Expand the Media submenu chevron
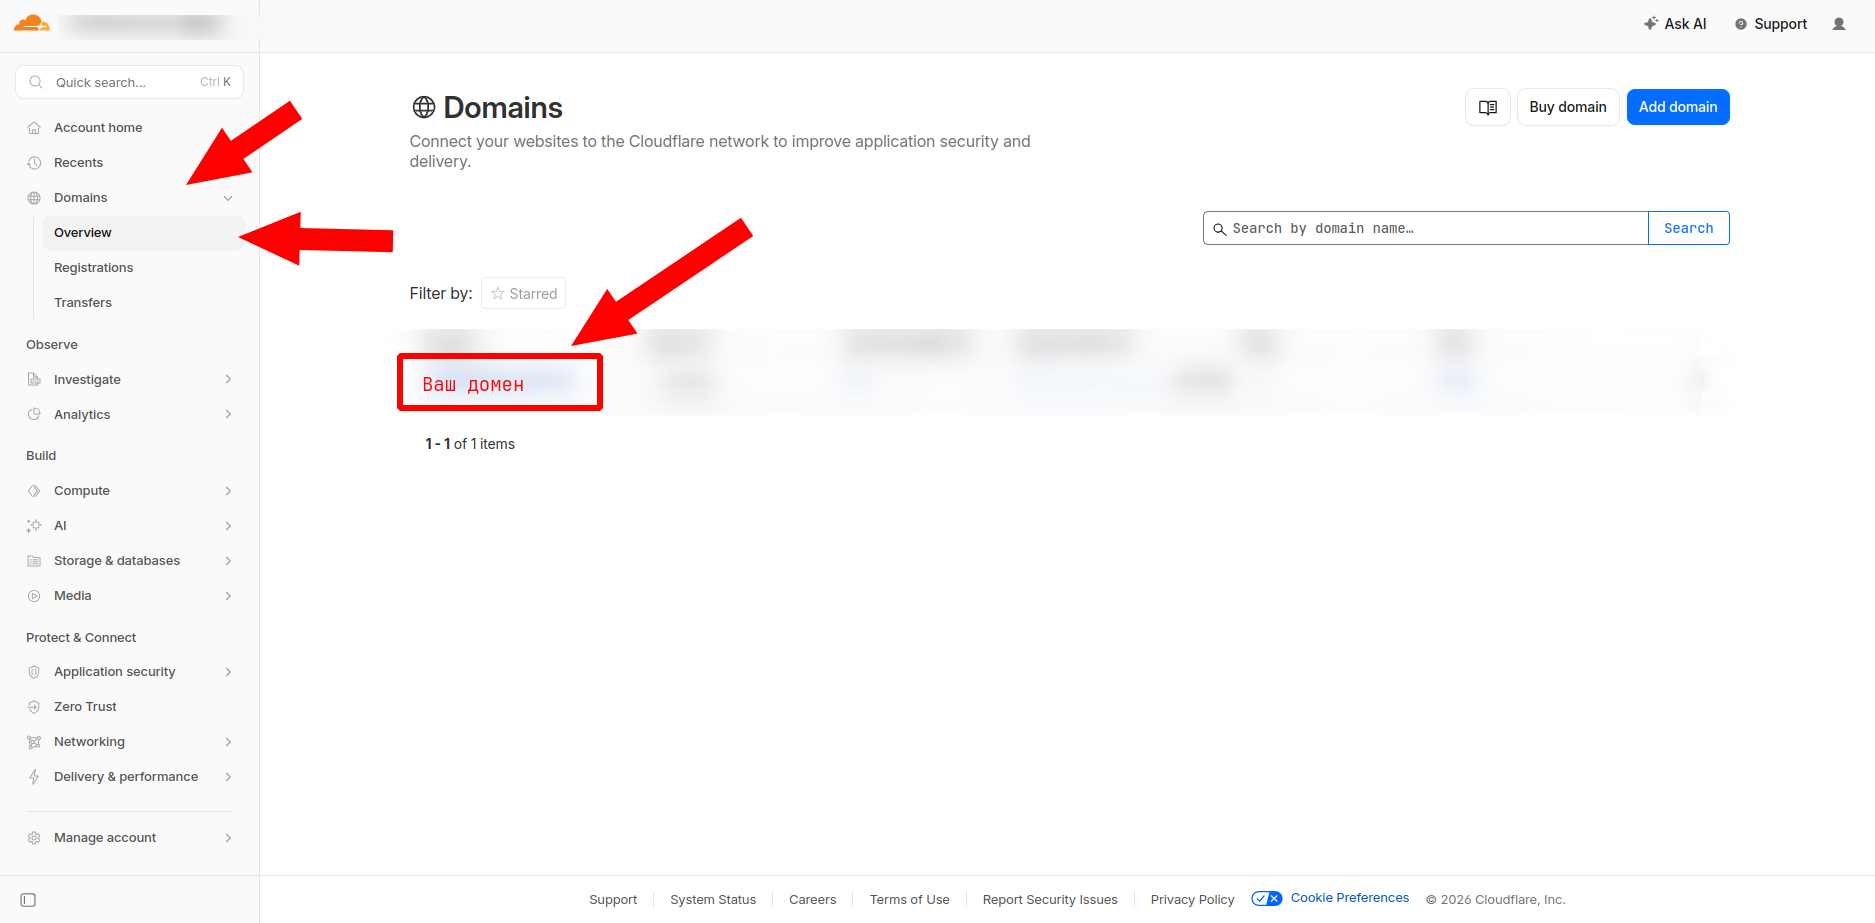The width and height of the screenshot is (1875, 923). point(228,596)
